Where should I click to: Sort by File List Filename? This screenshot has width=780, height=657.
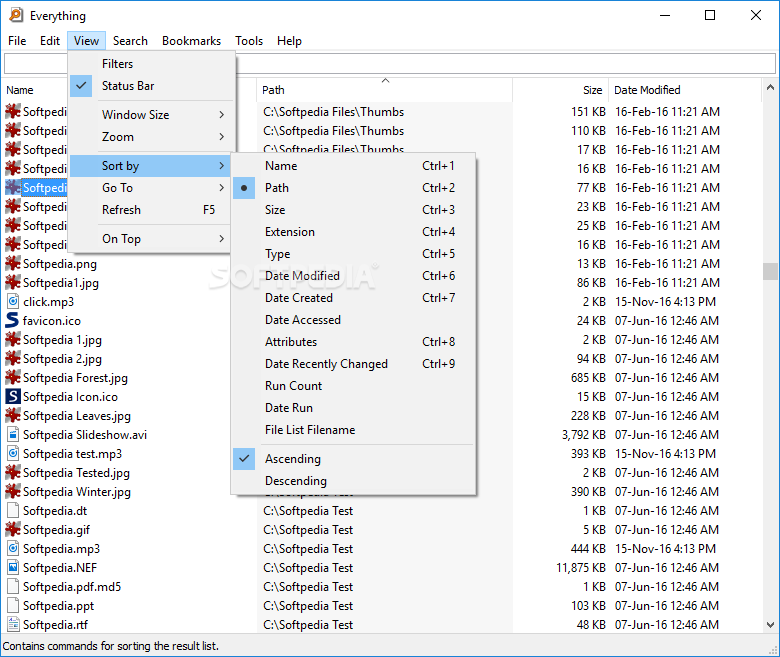pos(353,430)
